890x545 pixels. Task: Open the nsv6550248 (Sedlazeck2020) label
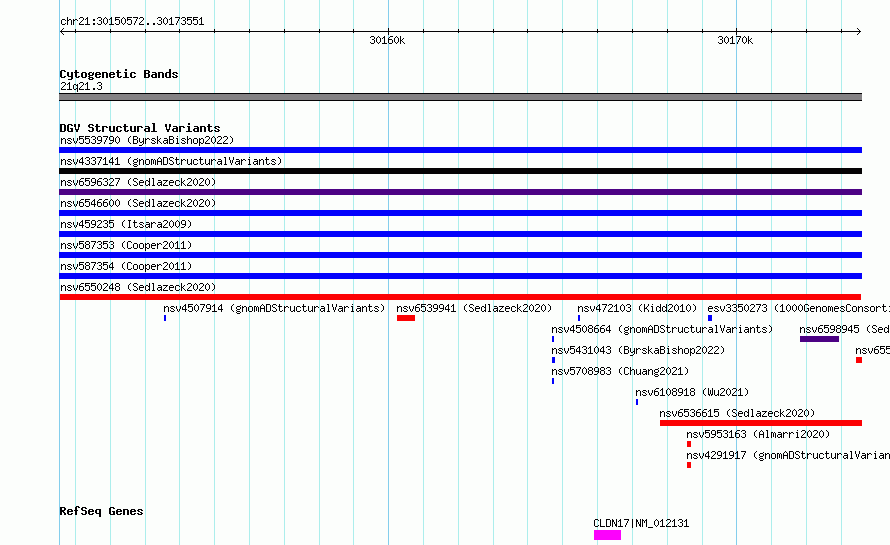tap(138, 287)
